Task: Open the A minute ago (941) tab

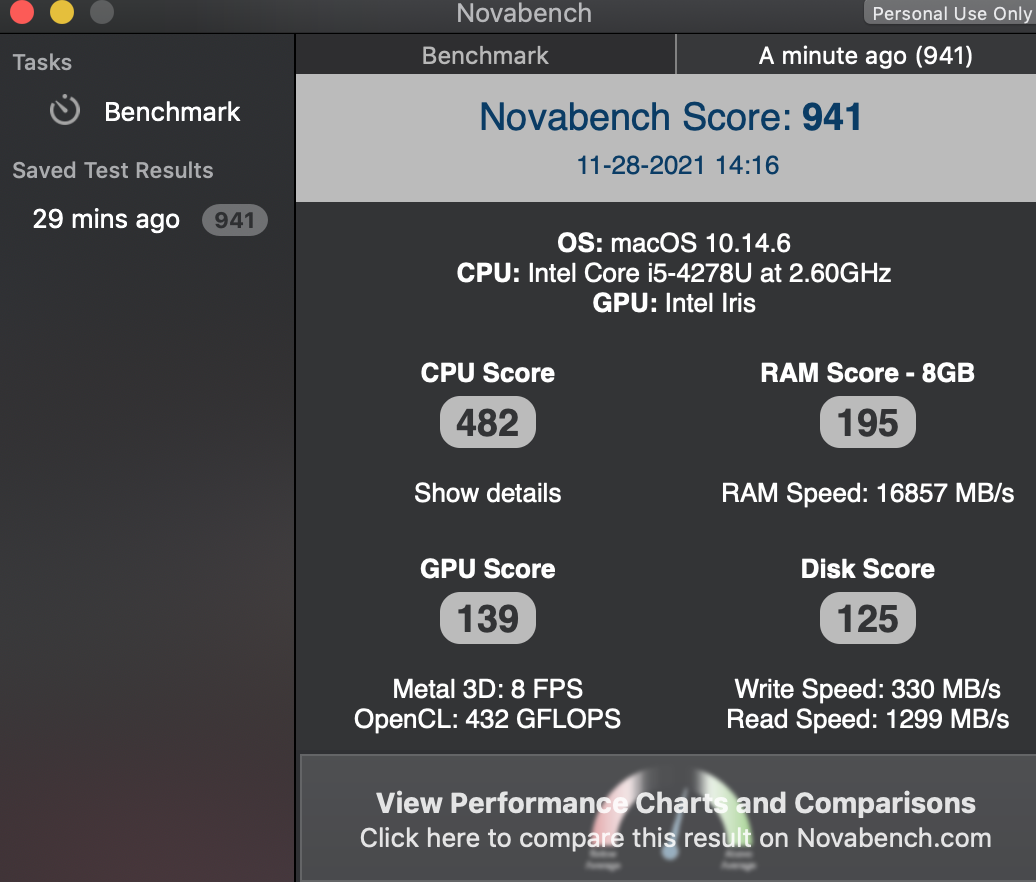Action: coord(865,56)
